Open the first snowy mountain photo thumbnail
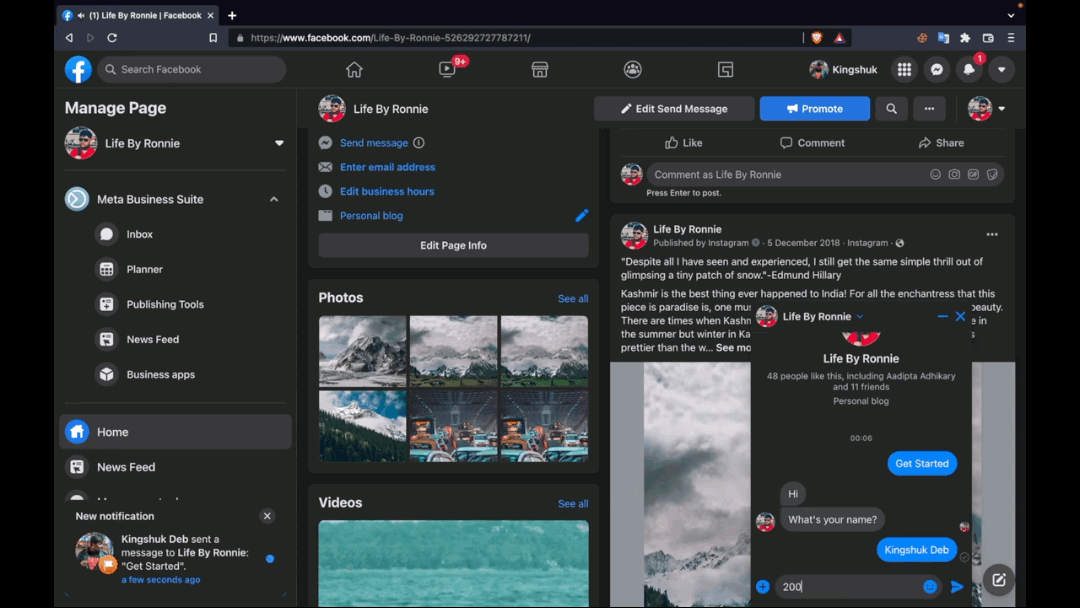Image resolution: width=1080 pixels, height=608 pixels. coord(362,351)
